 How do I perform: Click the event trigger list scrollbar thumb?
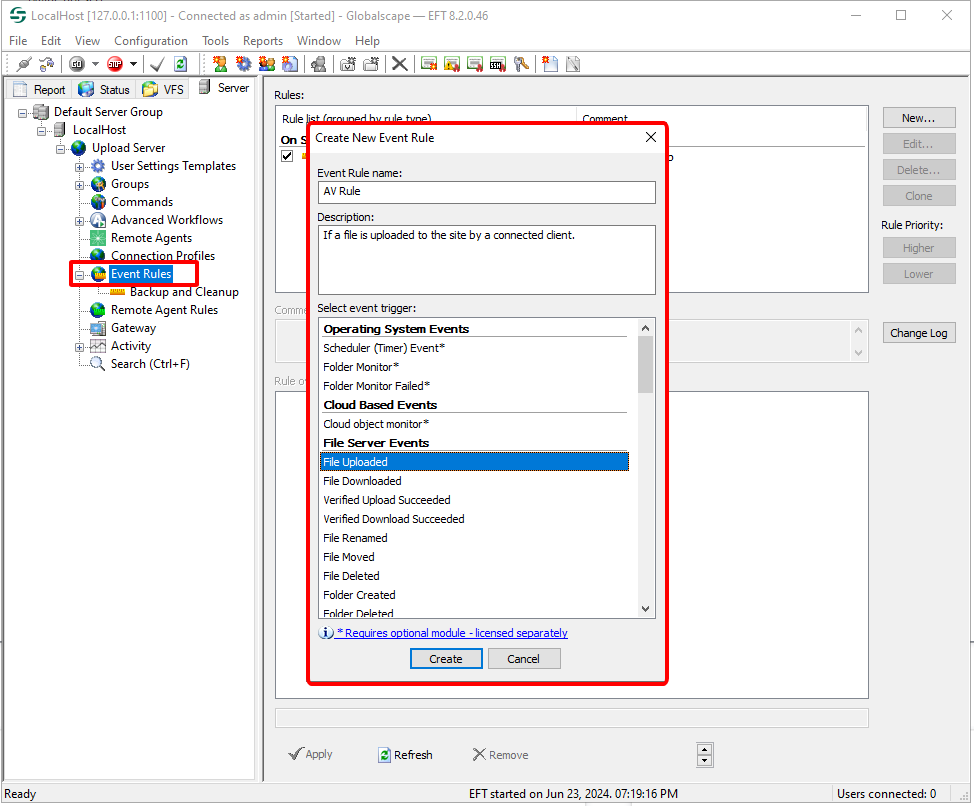[645, 365]
